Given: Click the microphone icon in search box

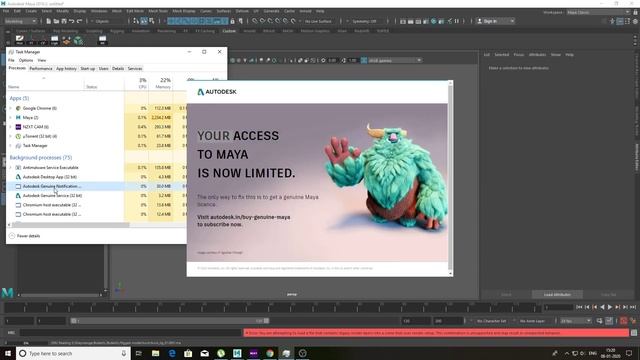Looking at the screenshot, I should pyautogui.click(x=124, y=353).
